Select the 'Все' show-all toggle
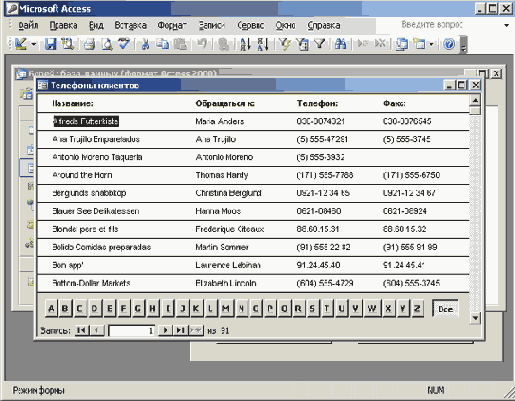This screenshot has width=515, height=401. point(445,309)
